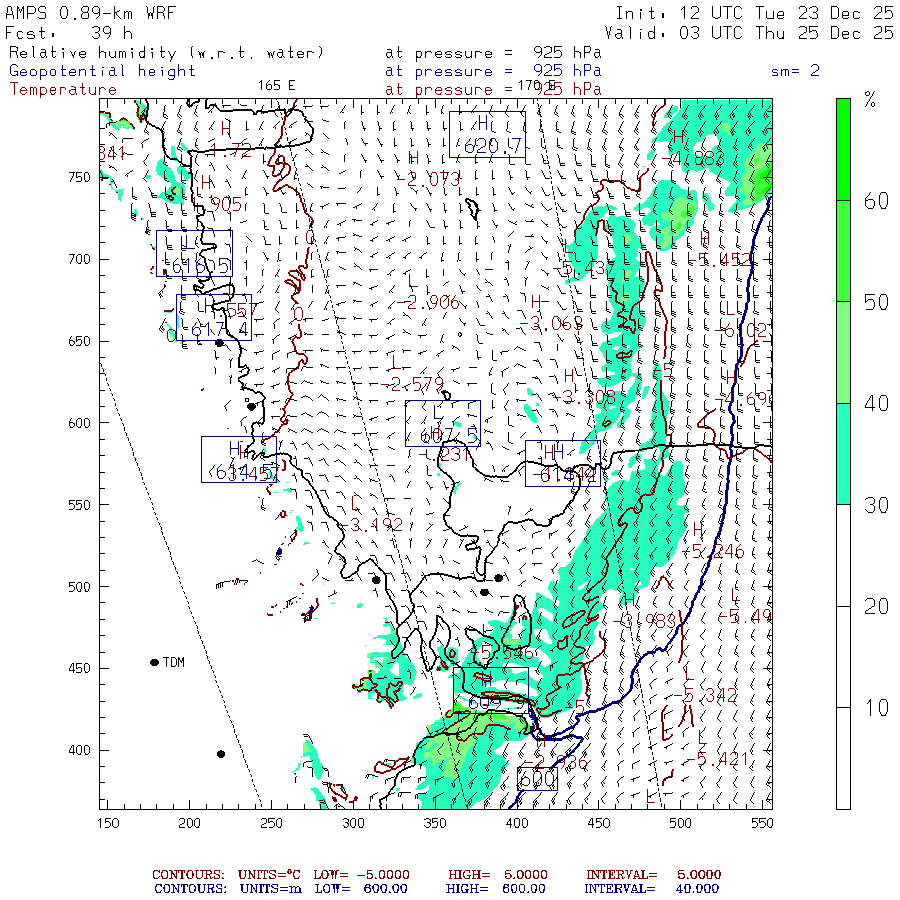Image resolution: width=900 pixels, height=900 pixels.
Task: Click the low temperature value '-5.342'
Action: point(705,696)
